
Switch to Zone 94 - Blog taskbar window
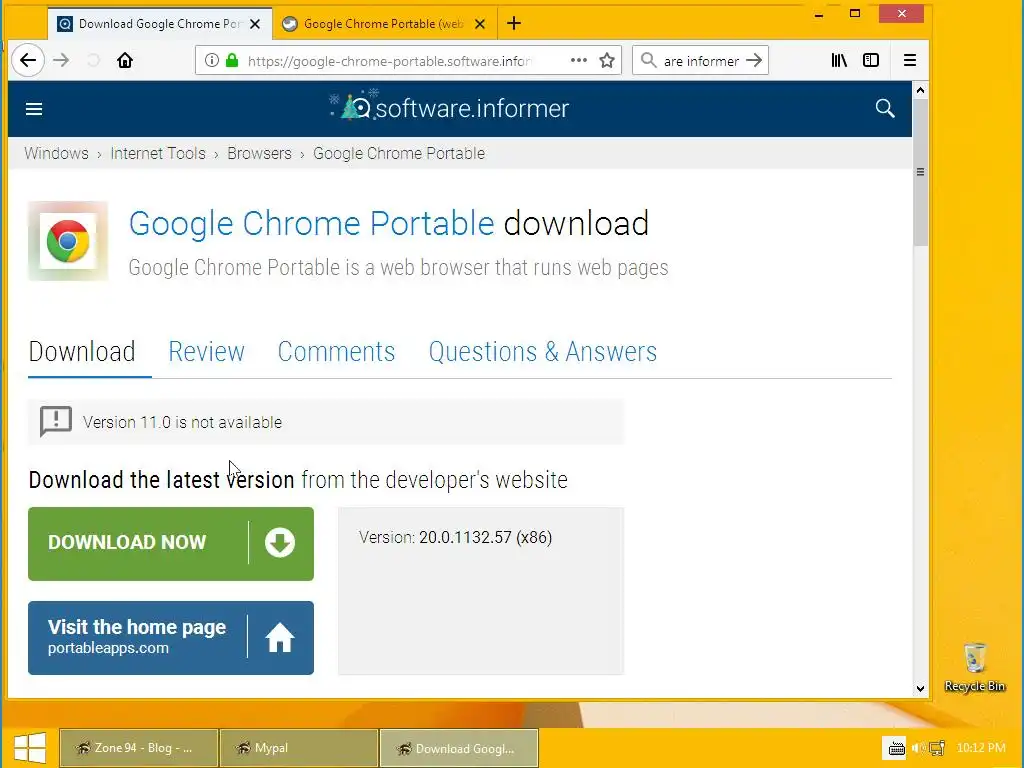click(138, 748)
